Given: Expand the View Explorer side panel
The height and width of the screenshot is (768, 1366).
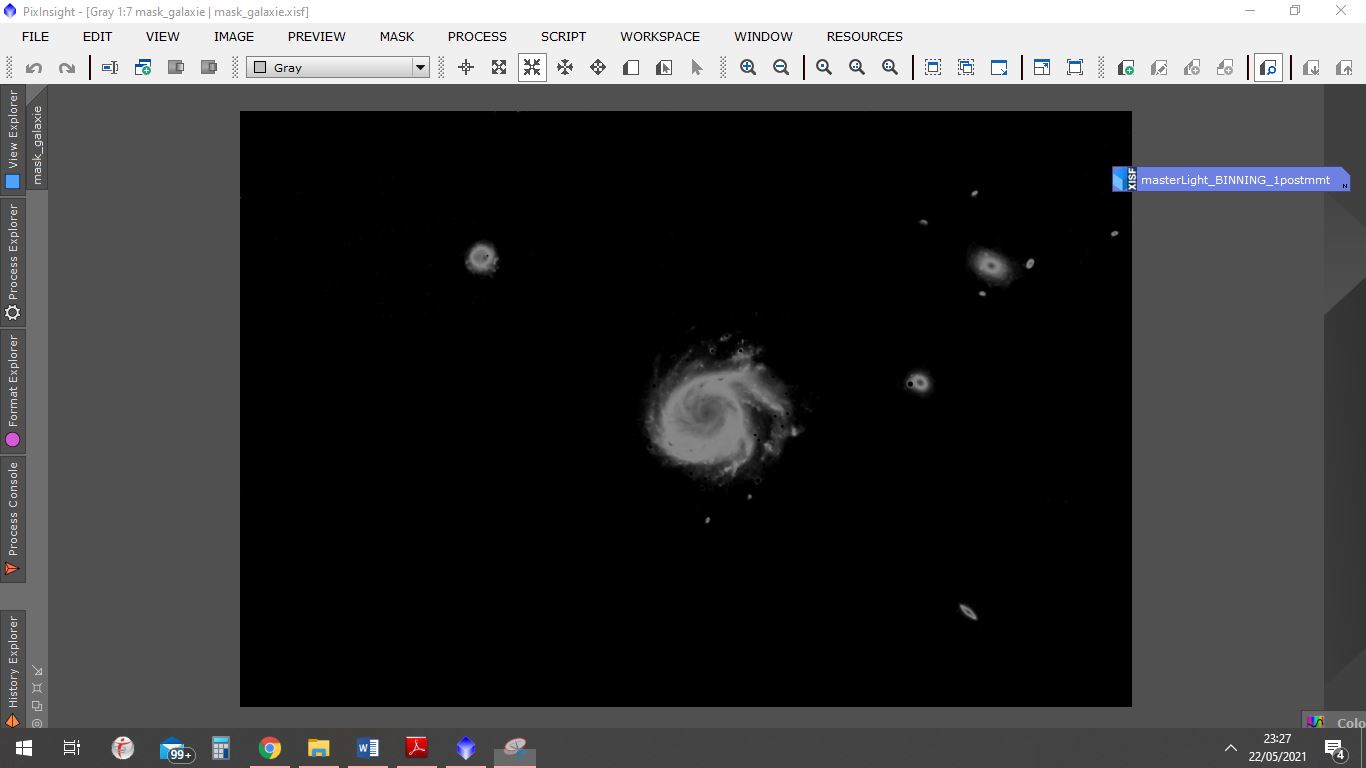Looking at the screenshot, I should pyautogui.click(x=13, y=139).
